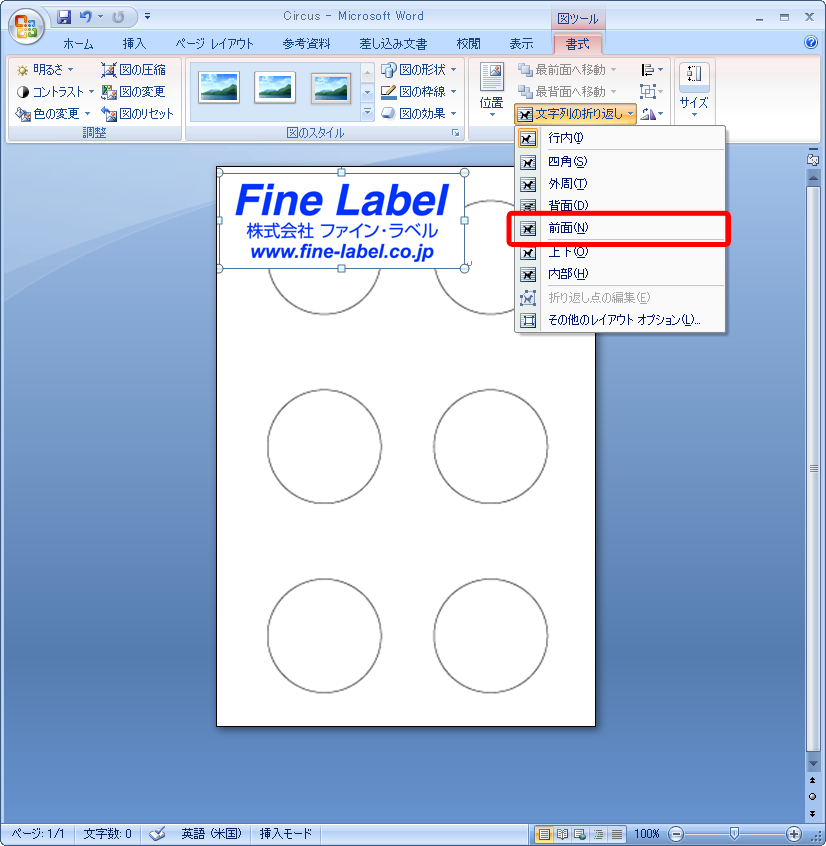Open 図の形状 picture shape dropdown
Viewport: 826px width, 846px height.
pos(419,70)
